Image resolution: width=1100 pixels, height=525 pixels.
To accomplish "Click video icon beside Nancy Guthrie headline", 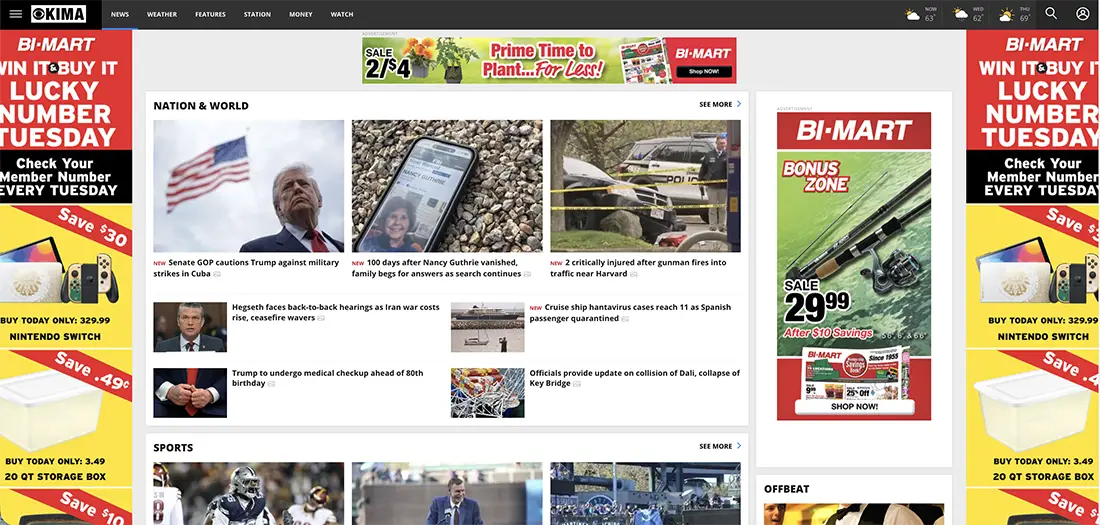I will click(x=528, y=274).
